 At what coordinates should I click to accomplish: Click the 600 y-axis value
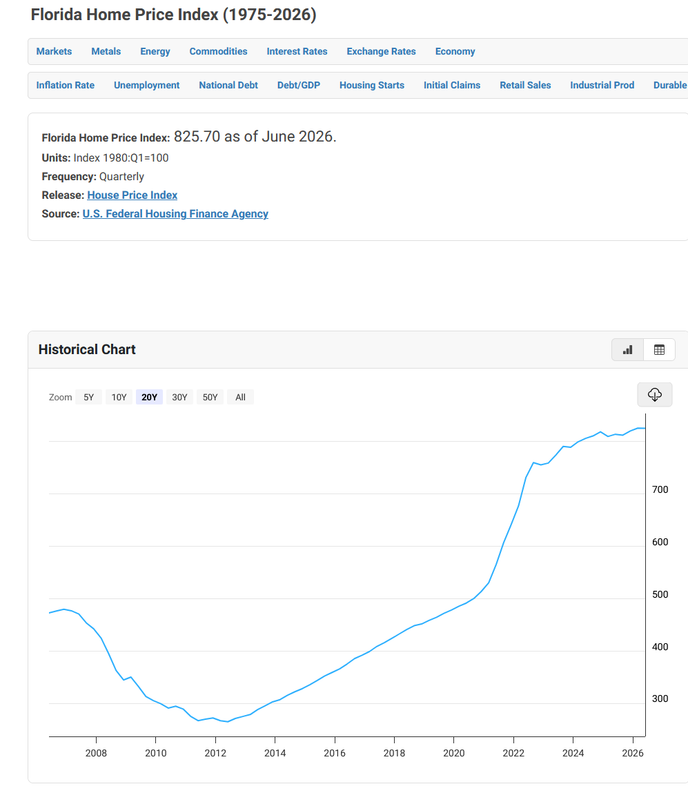(x=660, y=542)
